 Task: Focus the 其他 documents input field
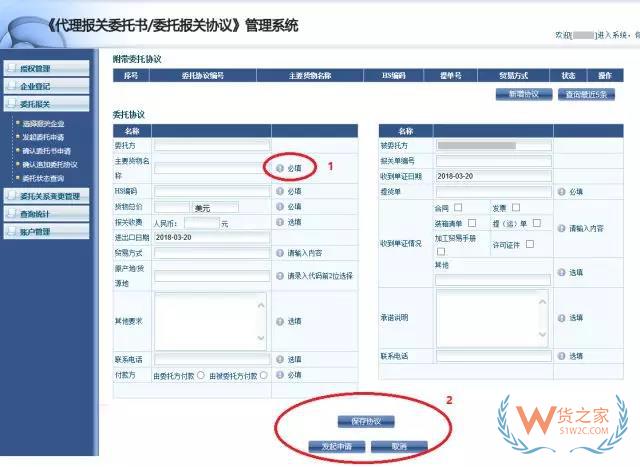(493, 280)
